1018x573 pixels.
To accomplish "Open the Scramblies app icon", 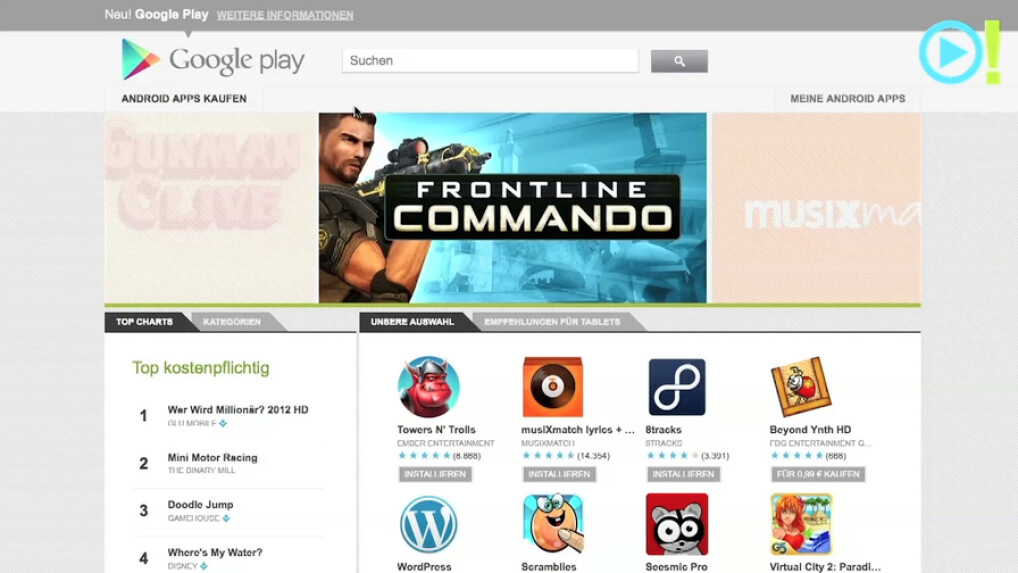I will click(x=552, y=524).
